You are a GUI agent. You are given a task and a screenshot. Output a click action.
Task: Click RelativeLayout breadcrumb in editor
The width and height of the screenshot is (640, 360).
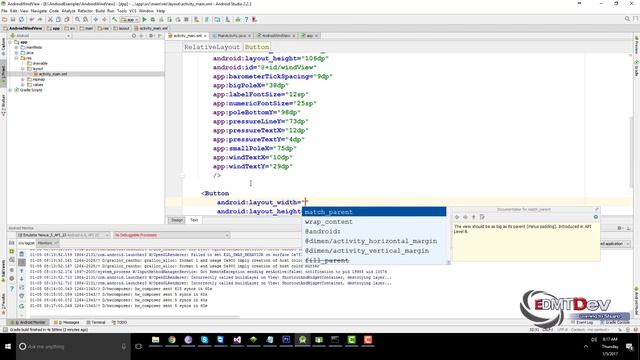coord(212,47)
